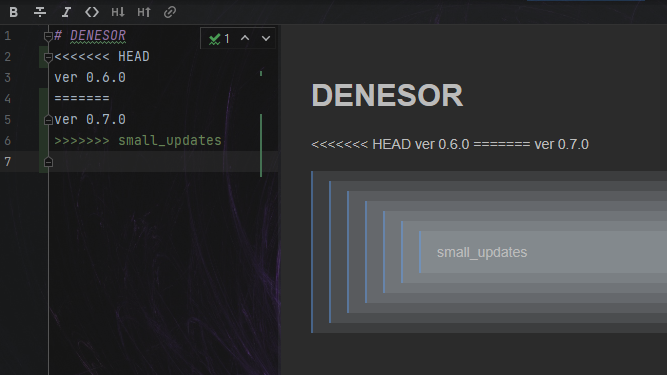Click the DENESOR heading in the preview
Screen dimensions: 667x375
point(387,95)
